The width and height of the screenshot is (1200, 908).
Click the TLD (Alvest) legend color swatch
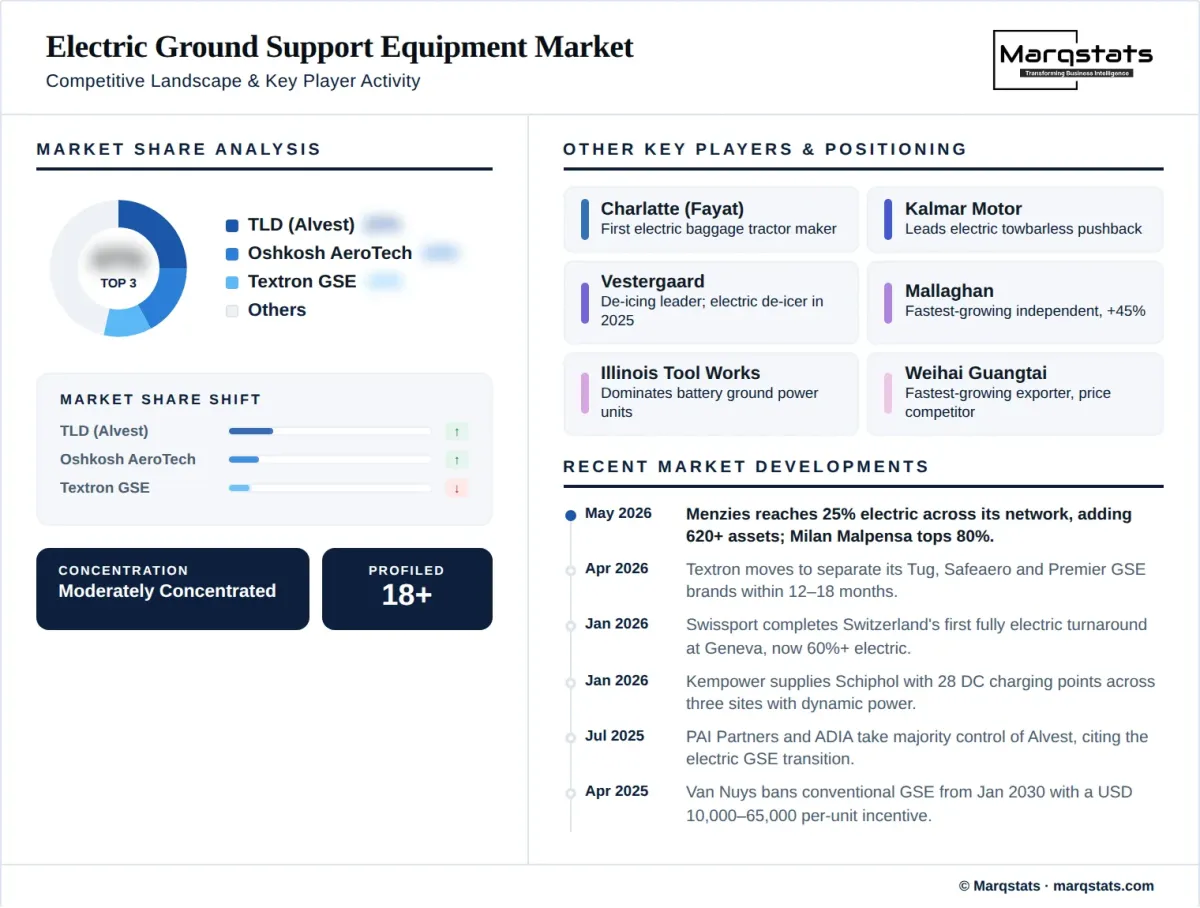point(232,226)
